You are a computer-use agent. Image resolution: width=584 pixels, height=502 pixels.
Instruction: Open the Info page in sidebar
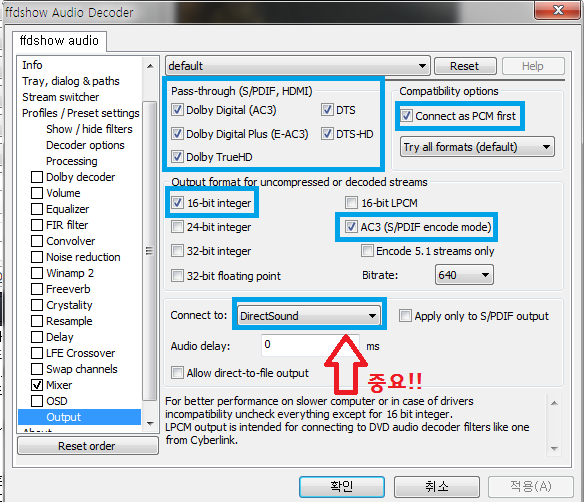32,65
